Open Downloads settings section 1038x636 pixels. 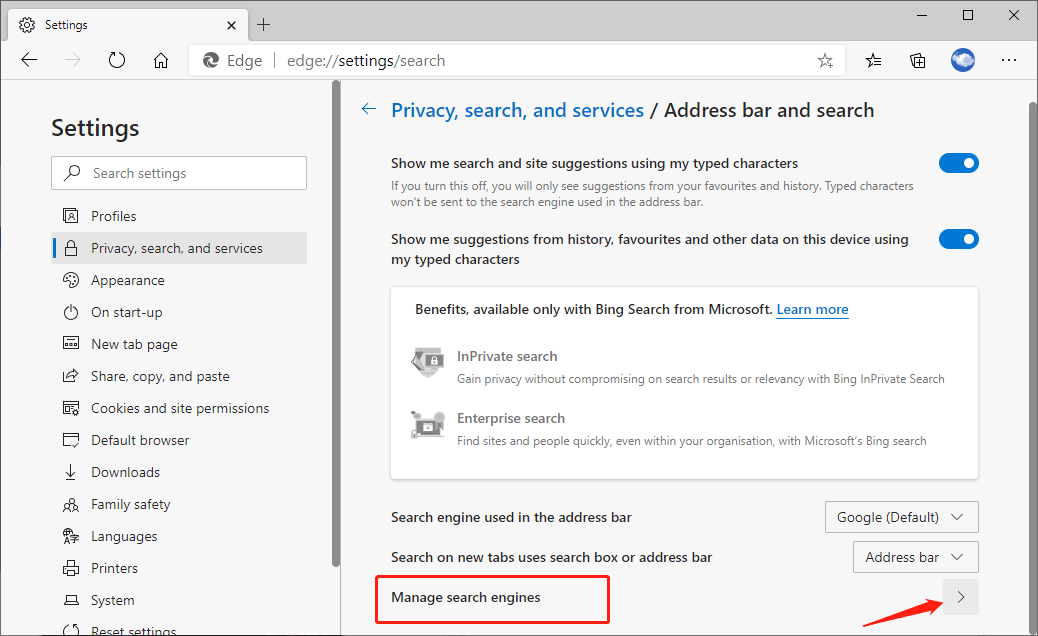coord(179,472)
